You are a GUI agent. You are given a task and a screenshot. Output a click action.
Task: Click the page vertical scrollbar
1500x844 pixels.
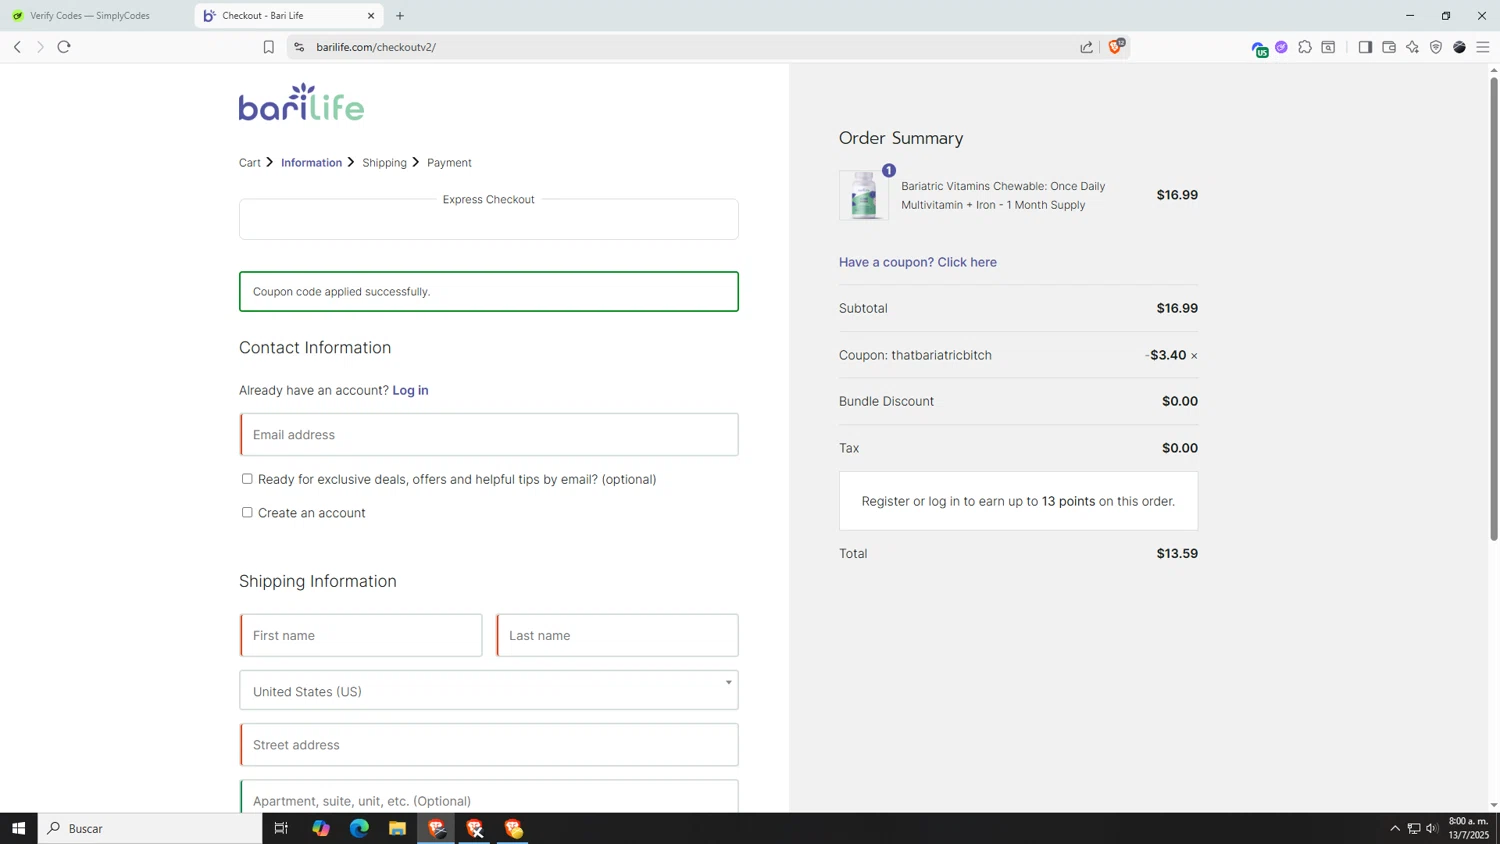click(x=1494, y=310)
